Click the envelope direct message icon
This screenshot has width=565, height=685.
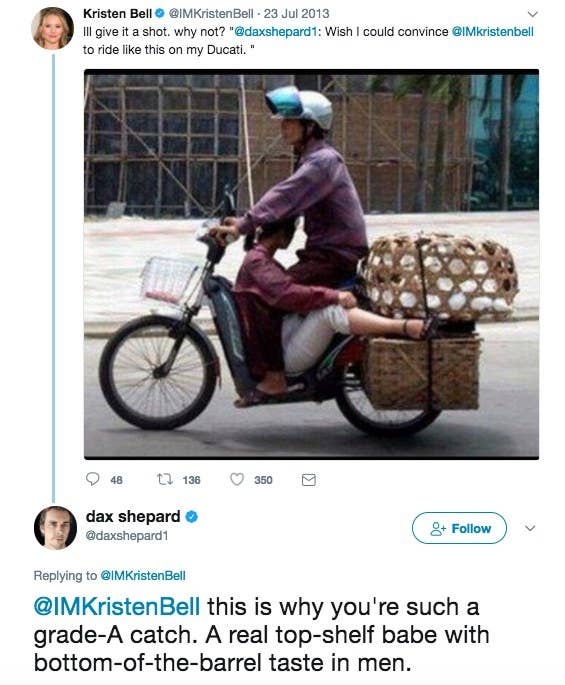(x=308, y=480)
